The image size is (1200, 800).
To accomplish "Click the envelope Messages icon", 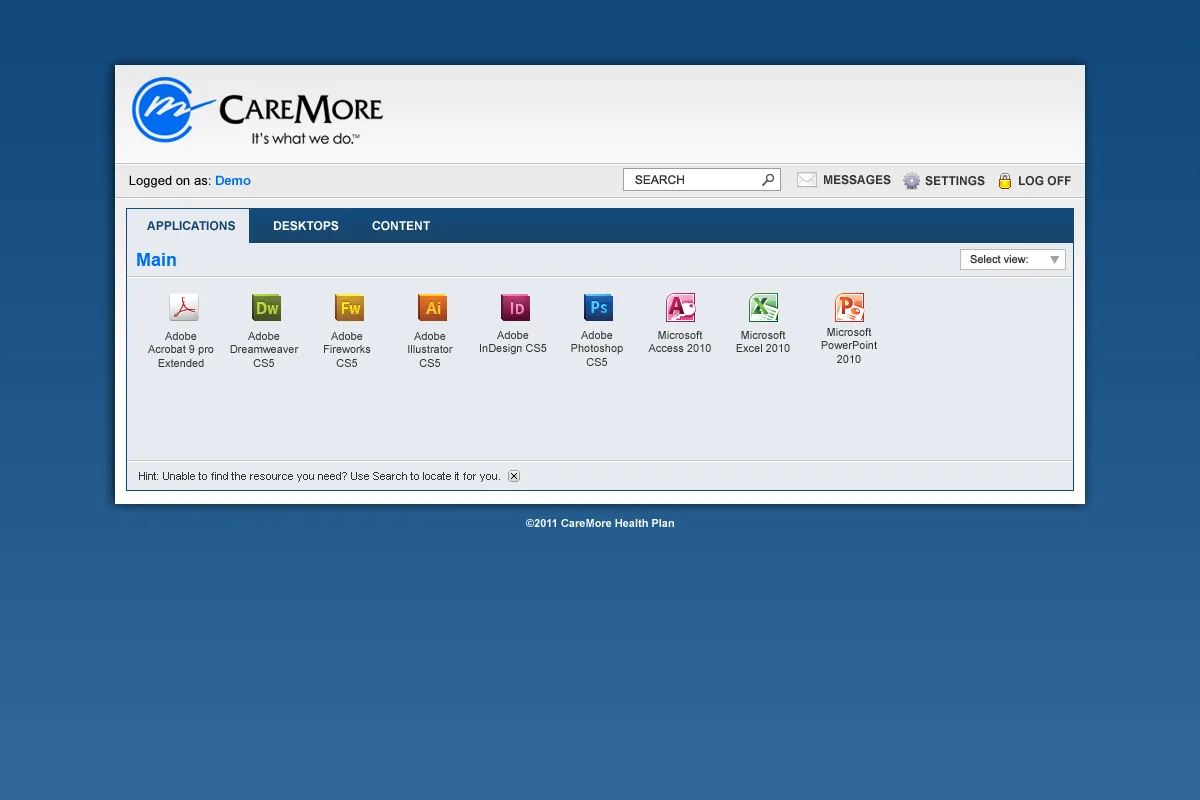I will (x=807, y=180).
